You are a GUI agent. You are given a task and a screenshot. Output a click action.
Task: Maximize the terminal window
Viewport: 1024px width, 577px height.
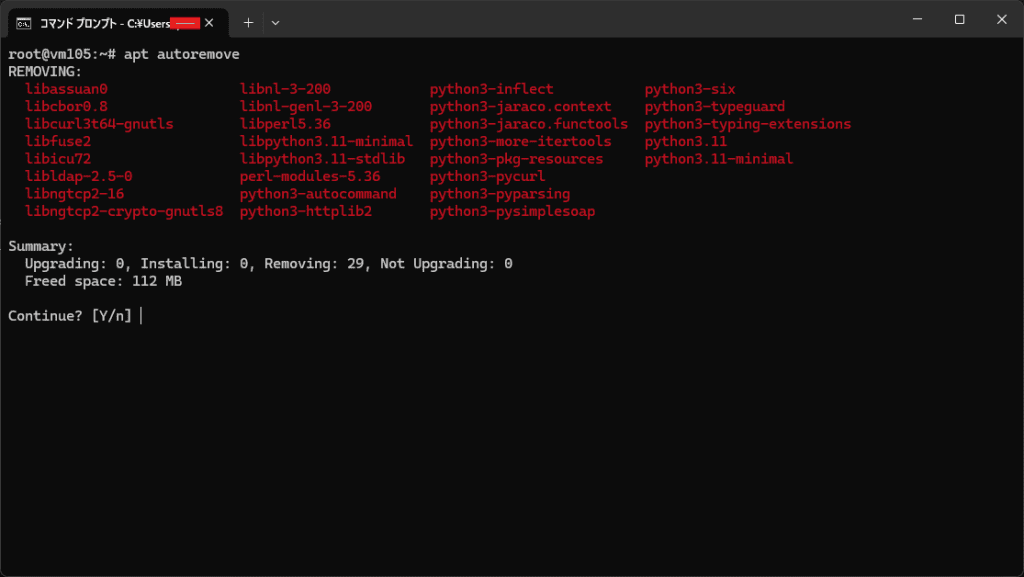(x=959, y=19)
